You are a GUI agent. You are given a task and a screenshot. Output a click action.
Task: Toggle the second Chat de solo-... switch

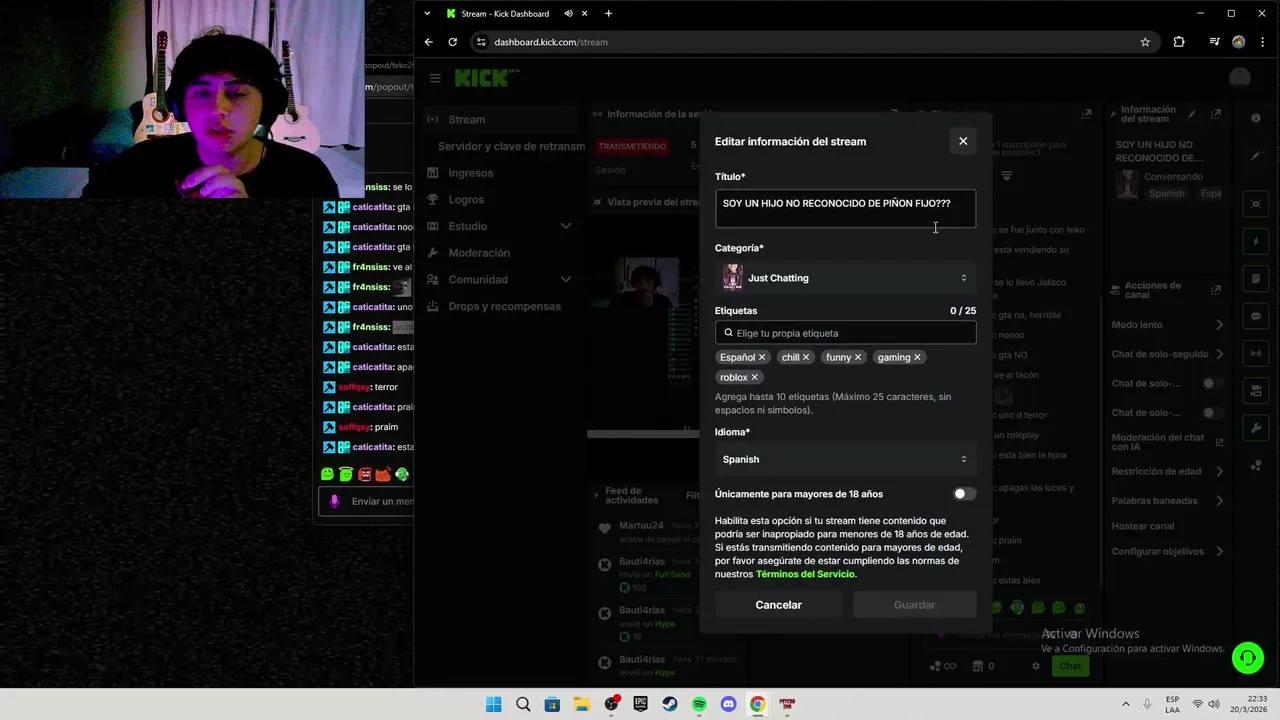click(1213, 413)
